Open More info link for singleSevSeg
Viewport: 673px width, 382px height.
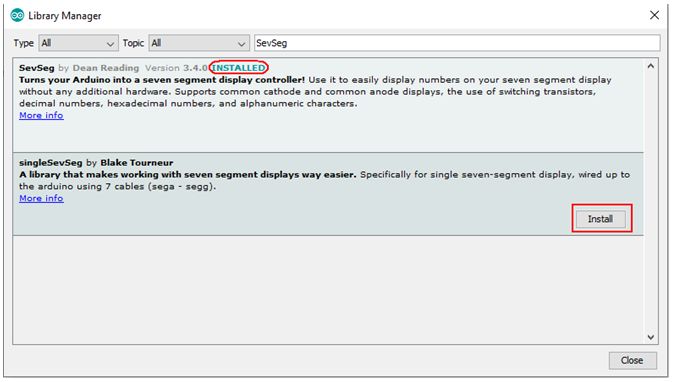click(41, 198)
